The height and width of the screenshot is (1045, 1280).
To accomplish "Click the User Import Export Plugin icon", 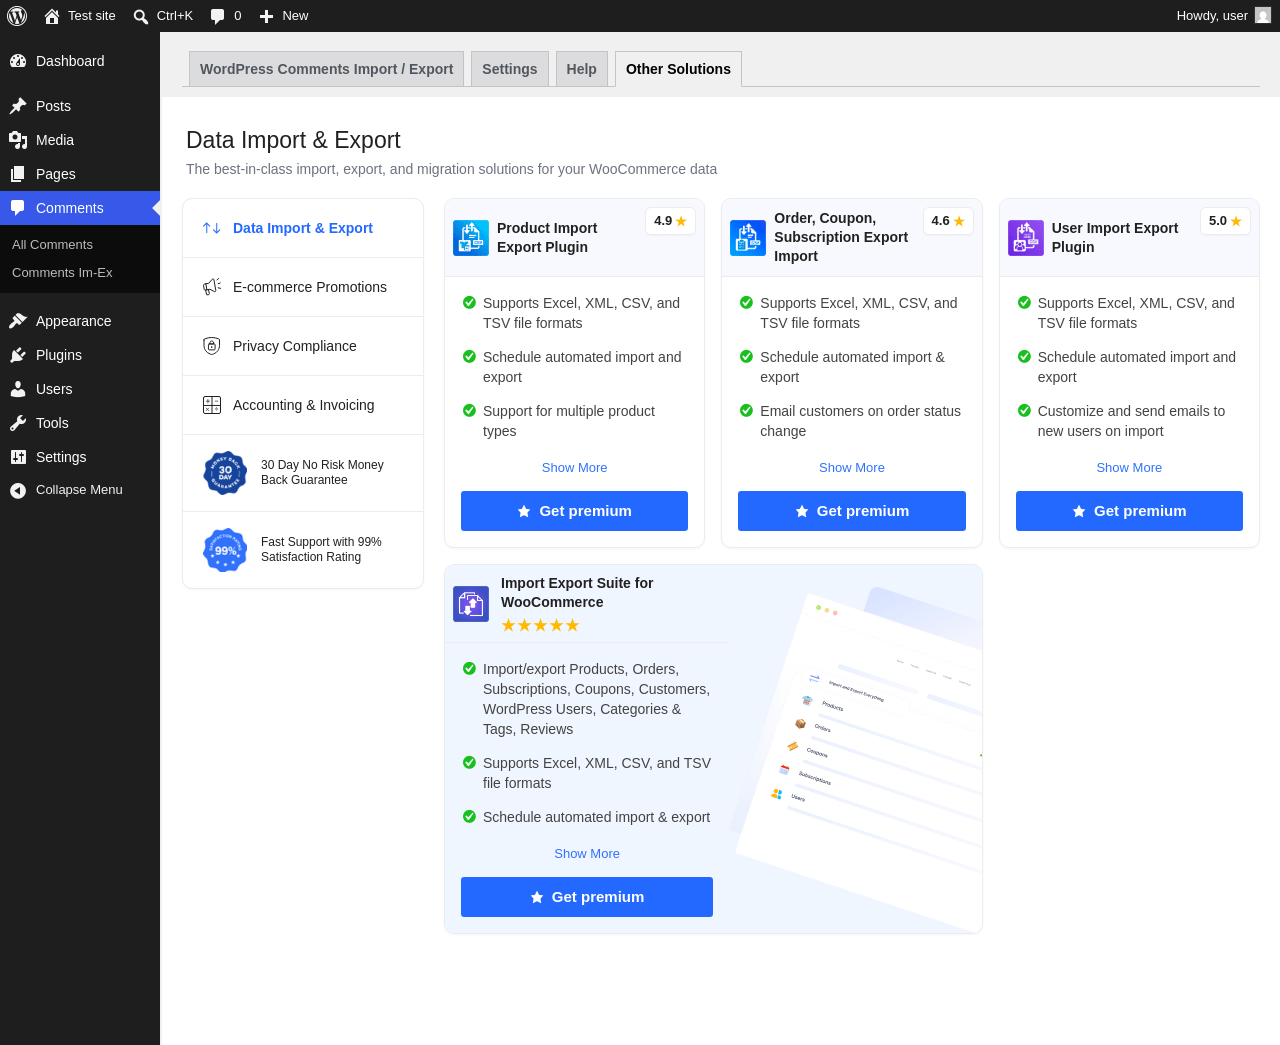I will coord(1026,238).
